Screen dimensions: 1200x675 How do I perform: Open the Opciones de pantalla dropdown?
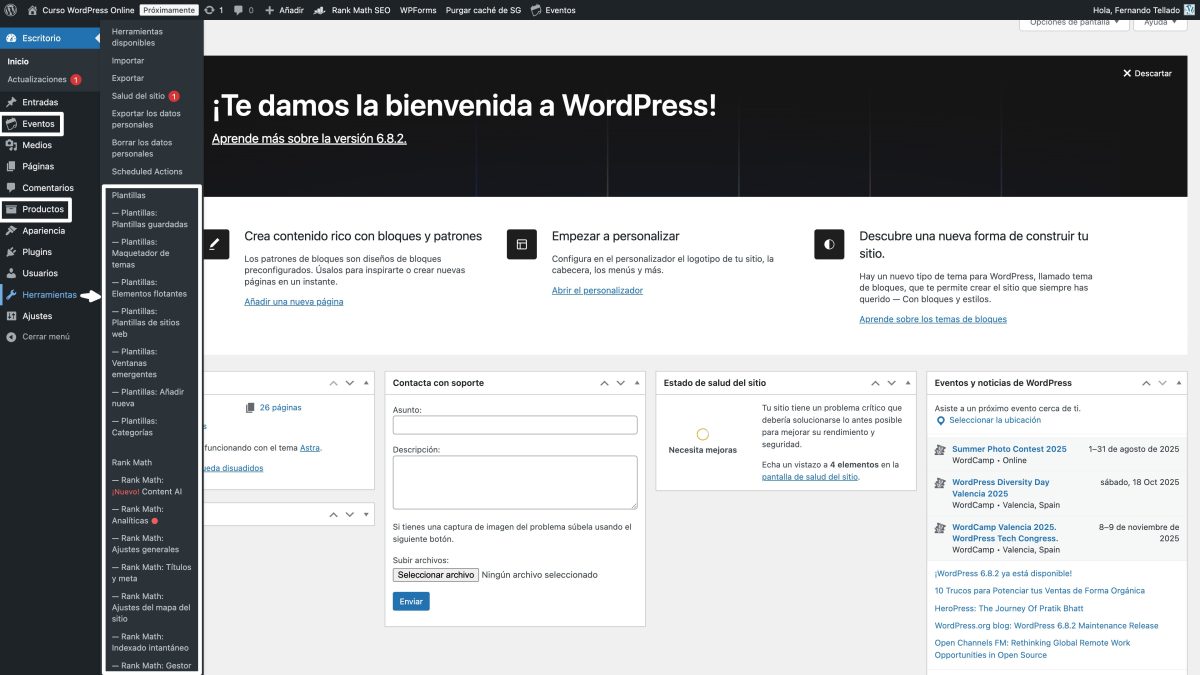point(1073,22)
